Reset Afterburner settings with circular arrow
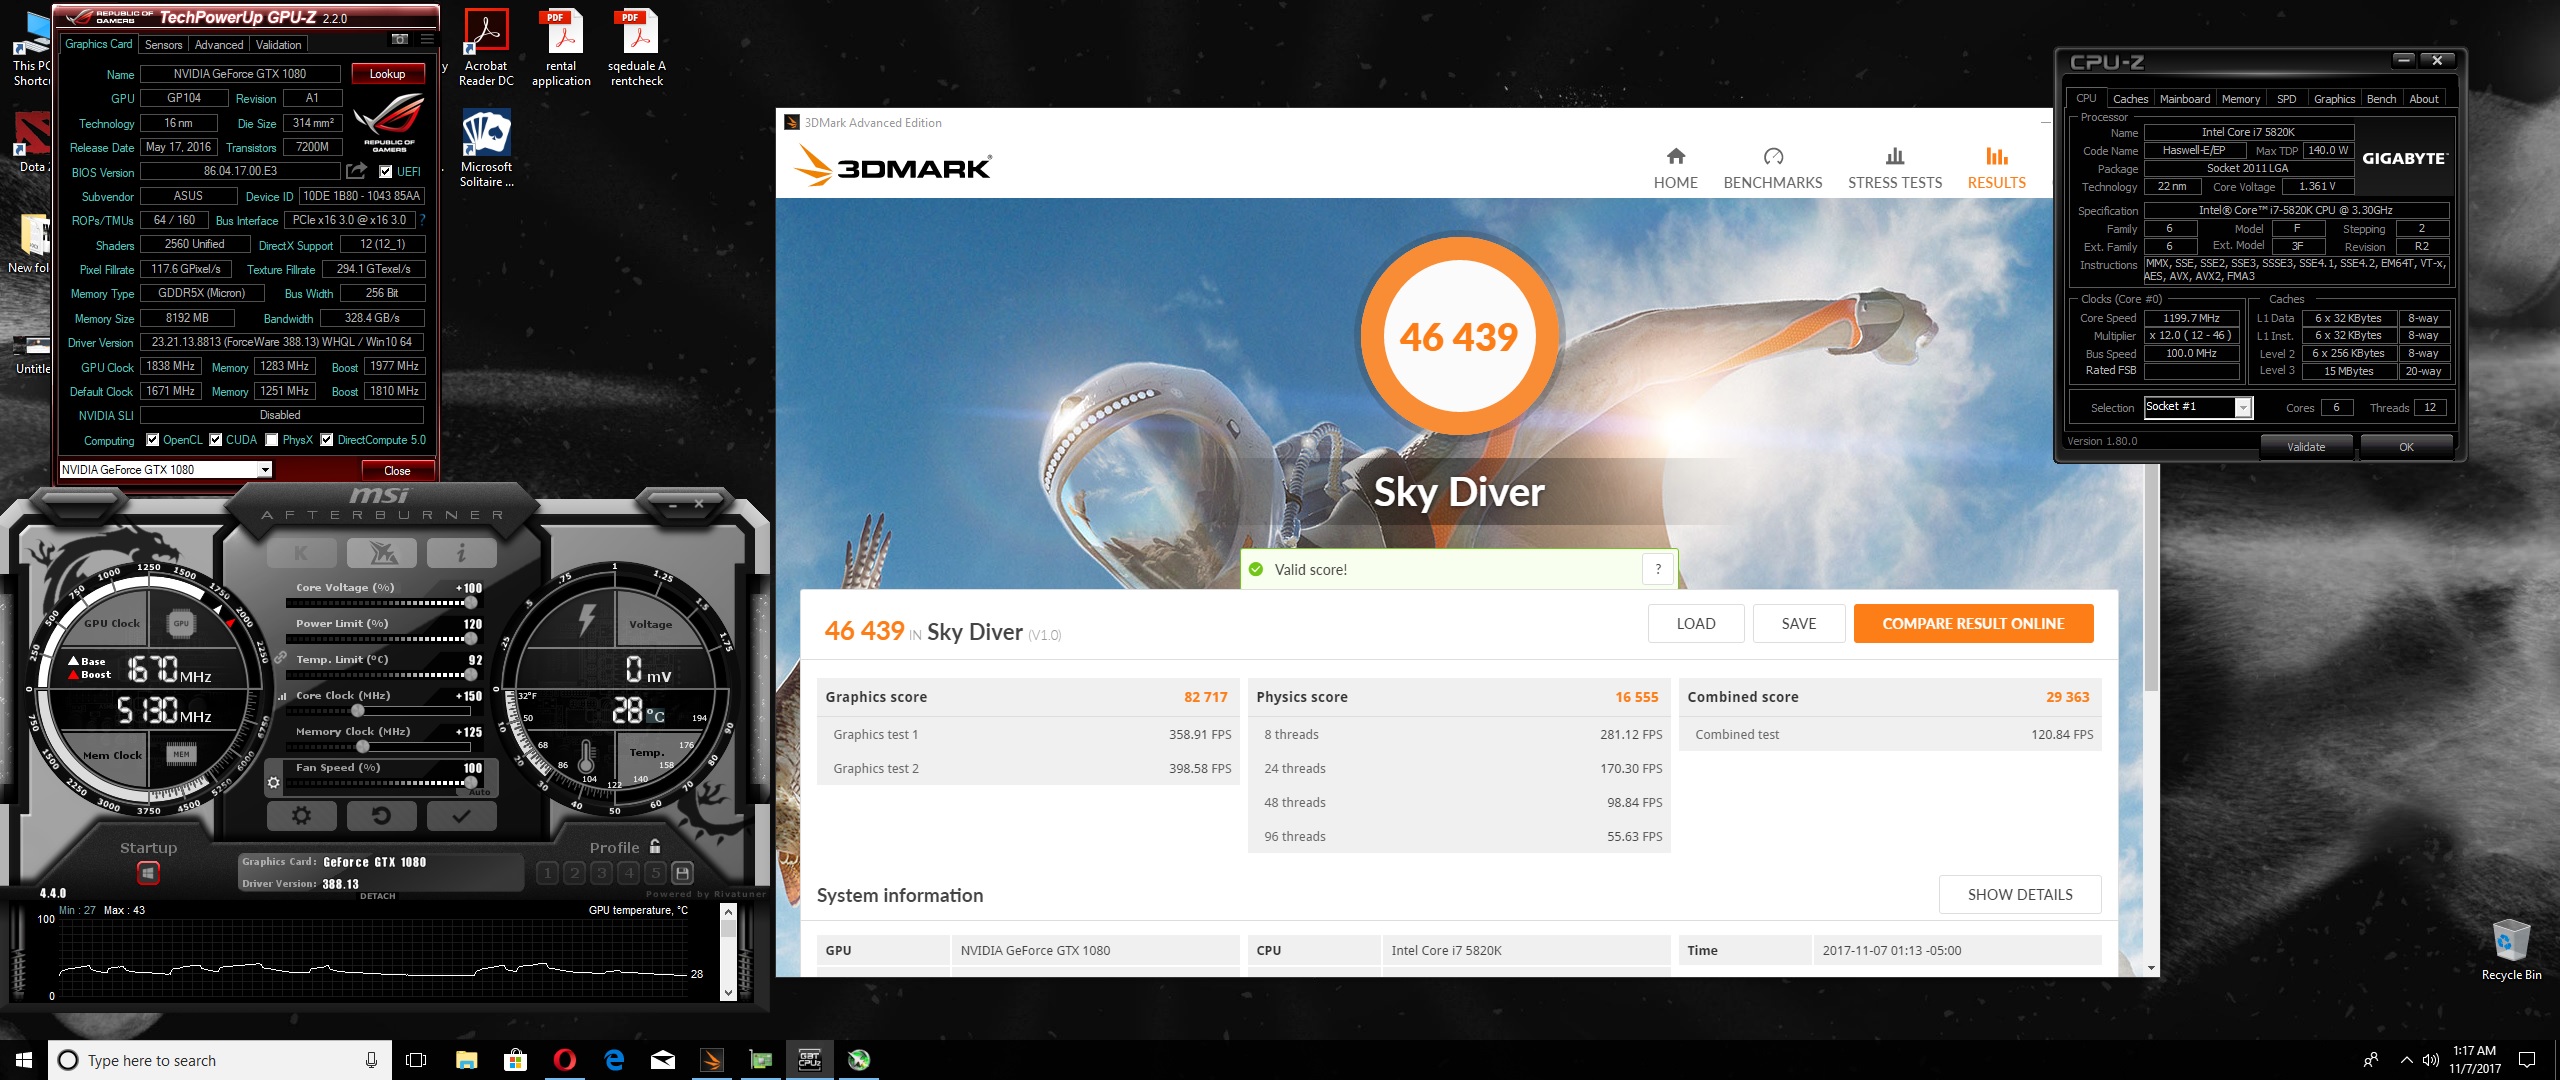The image size is (2560, 1080). click(381, 816)
